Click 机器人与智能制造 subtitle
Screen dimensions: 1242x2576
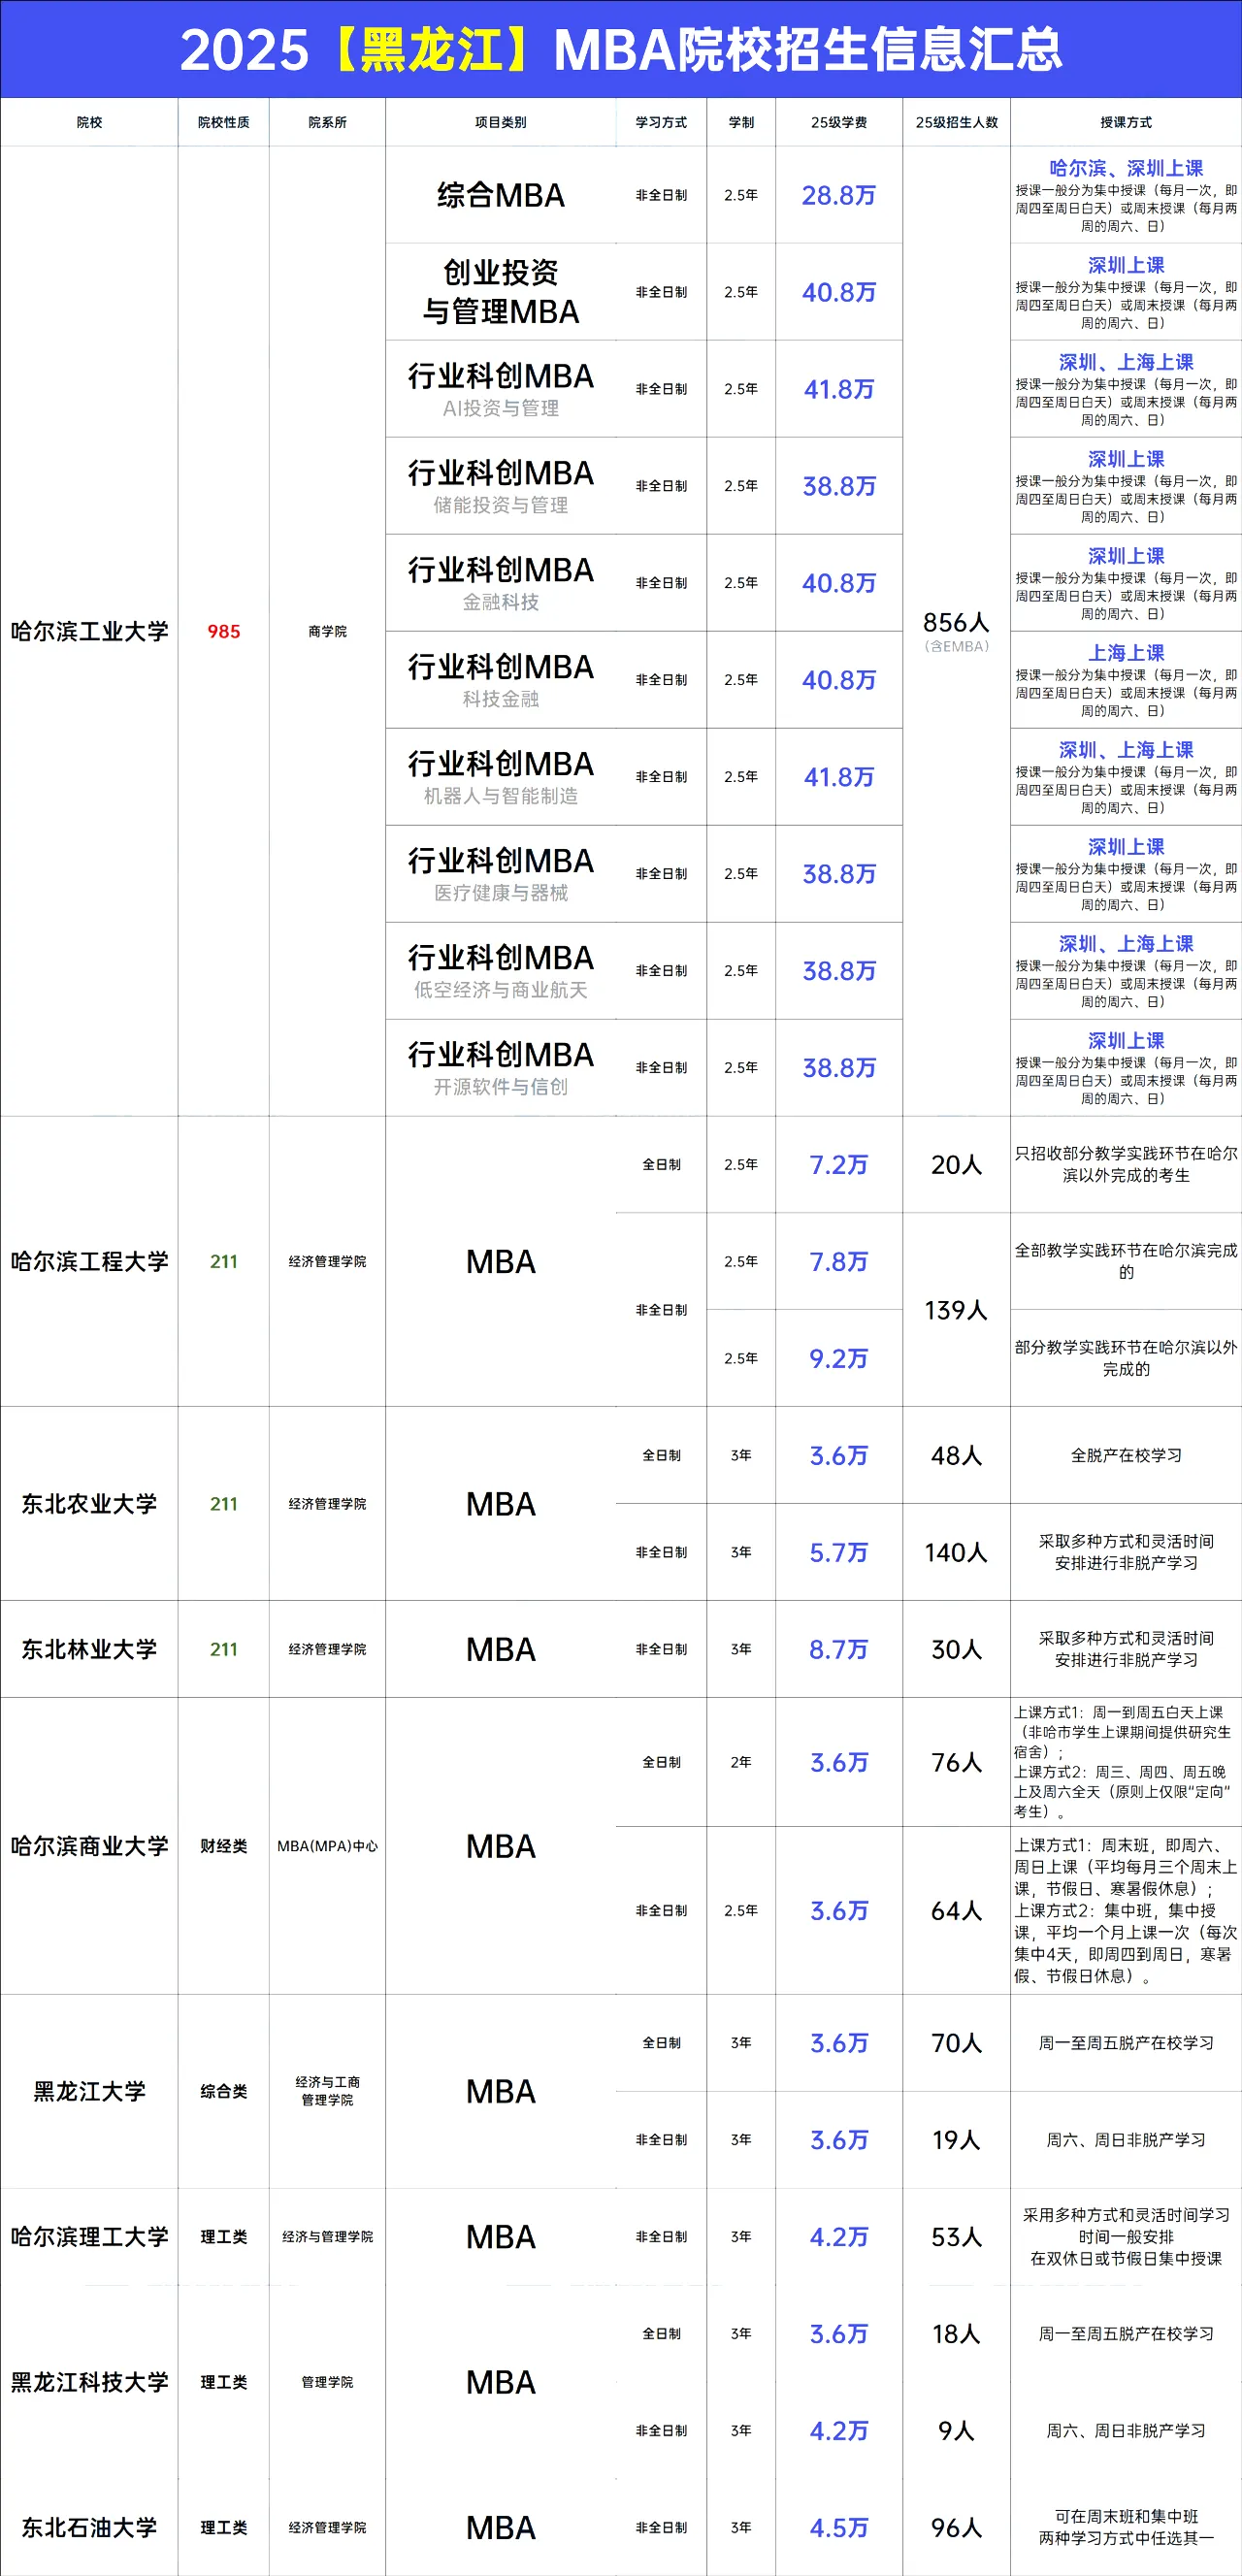501,796
